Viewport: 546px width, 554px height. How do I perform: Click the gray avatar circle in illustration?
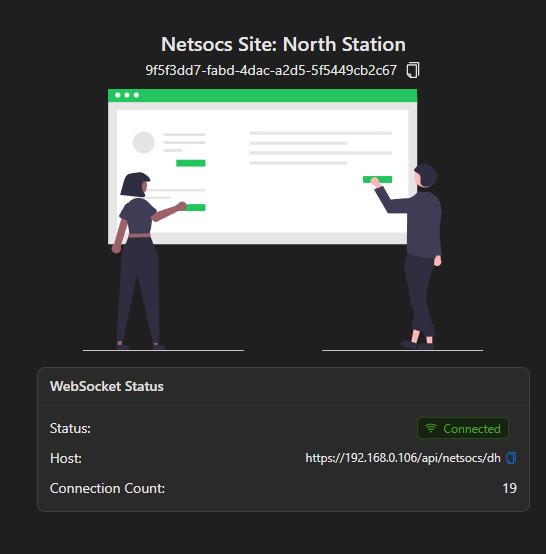tap(143, 142)
